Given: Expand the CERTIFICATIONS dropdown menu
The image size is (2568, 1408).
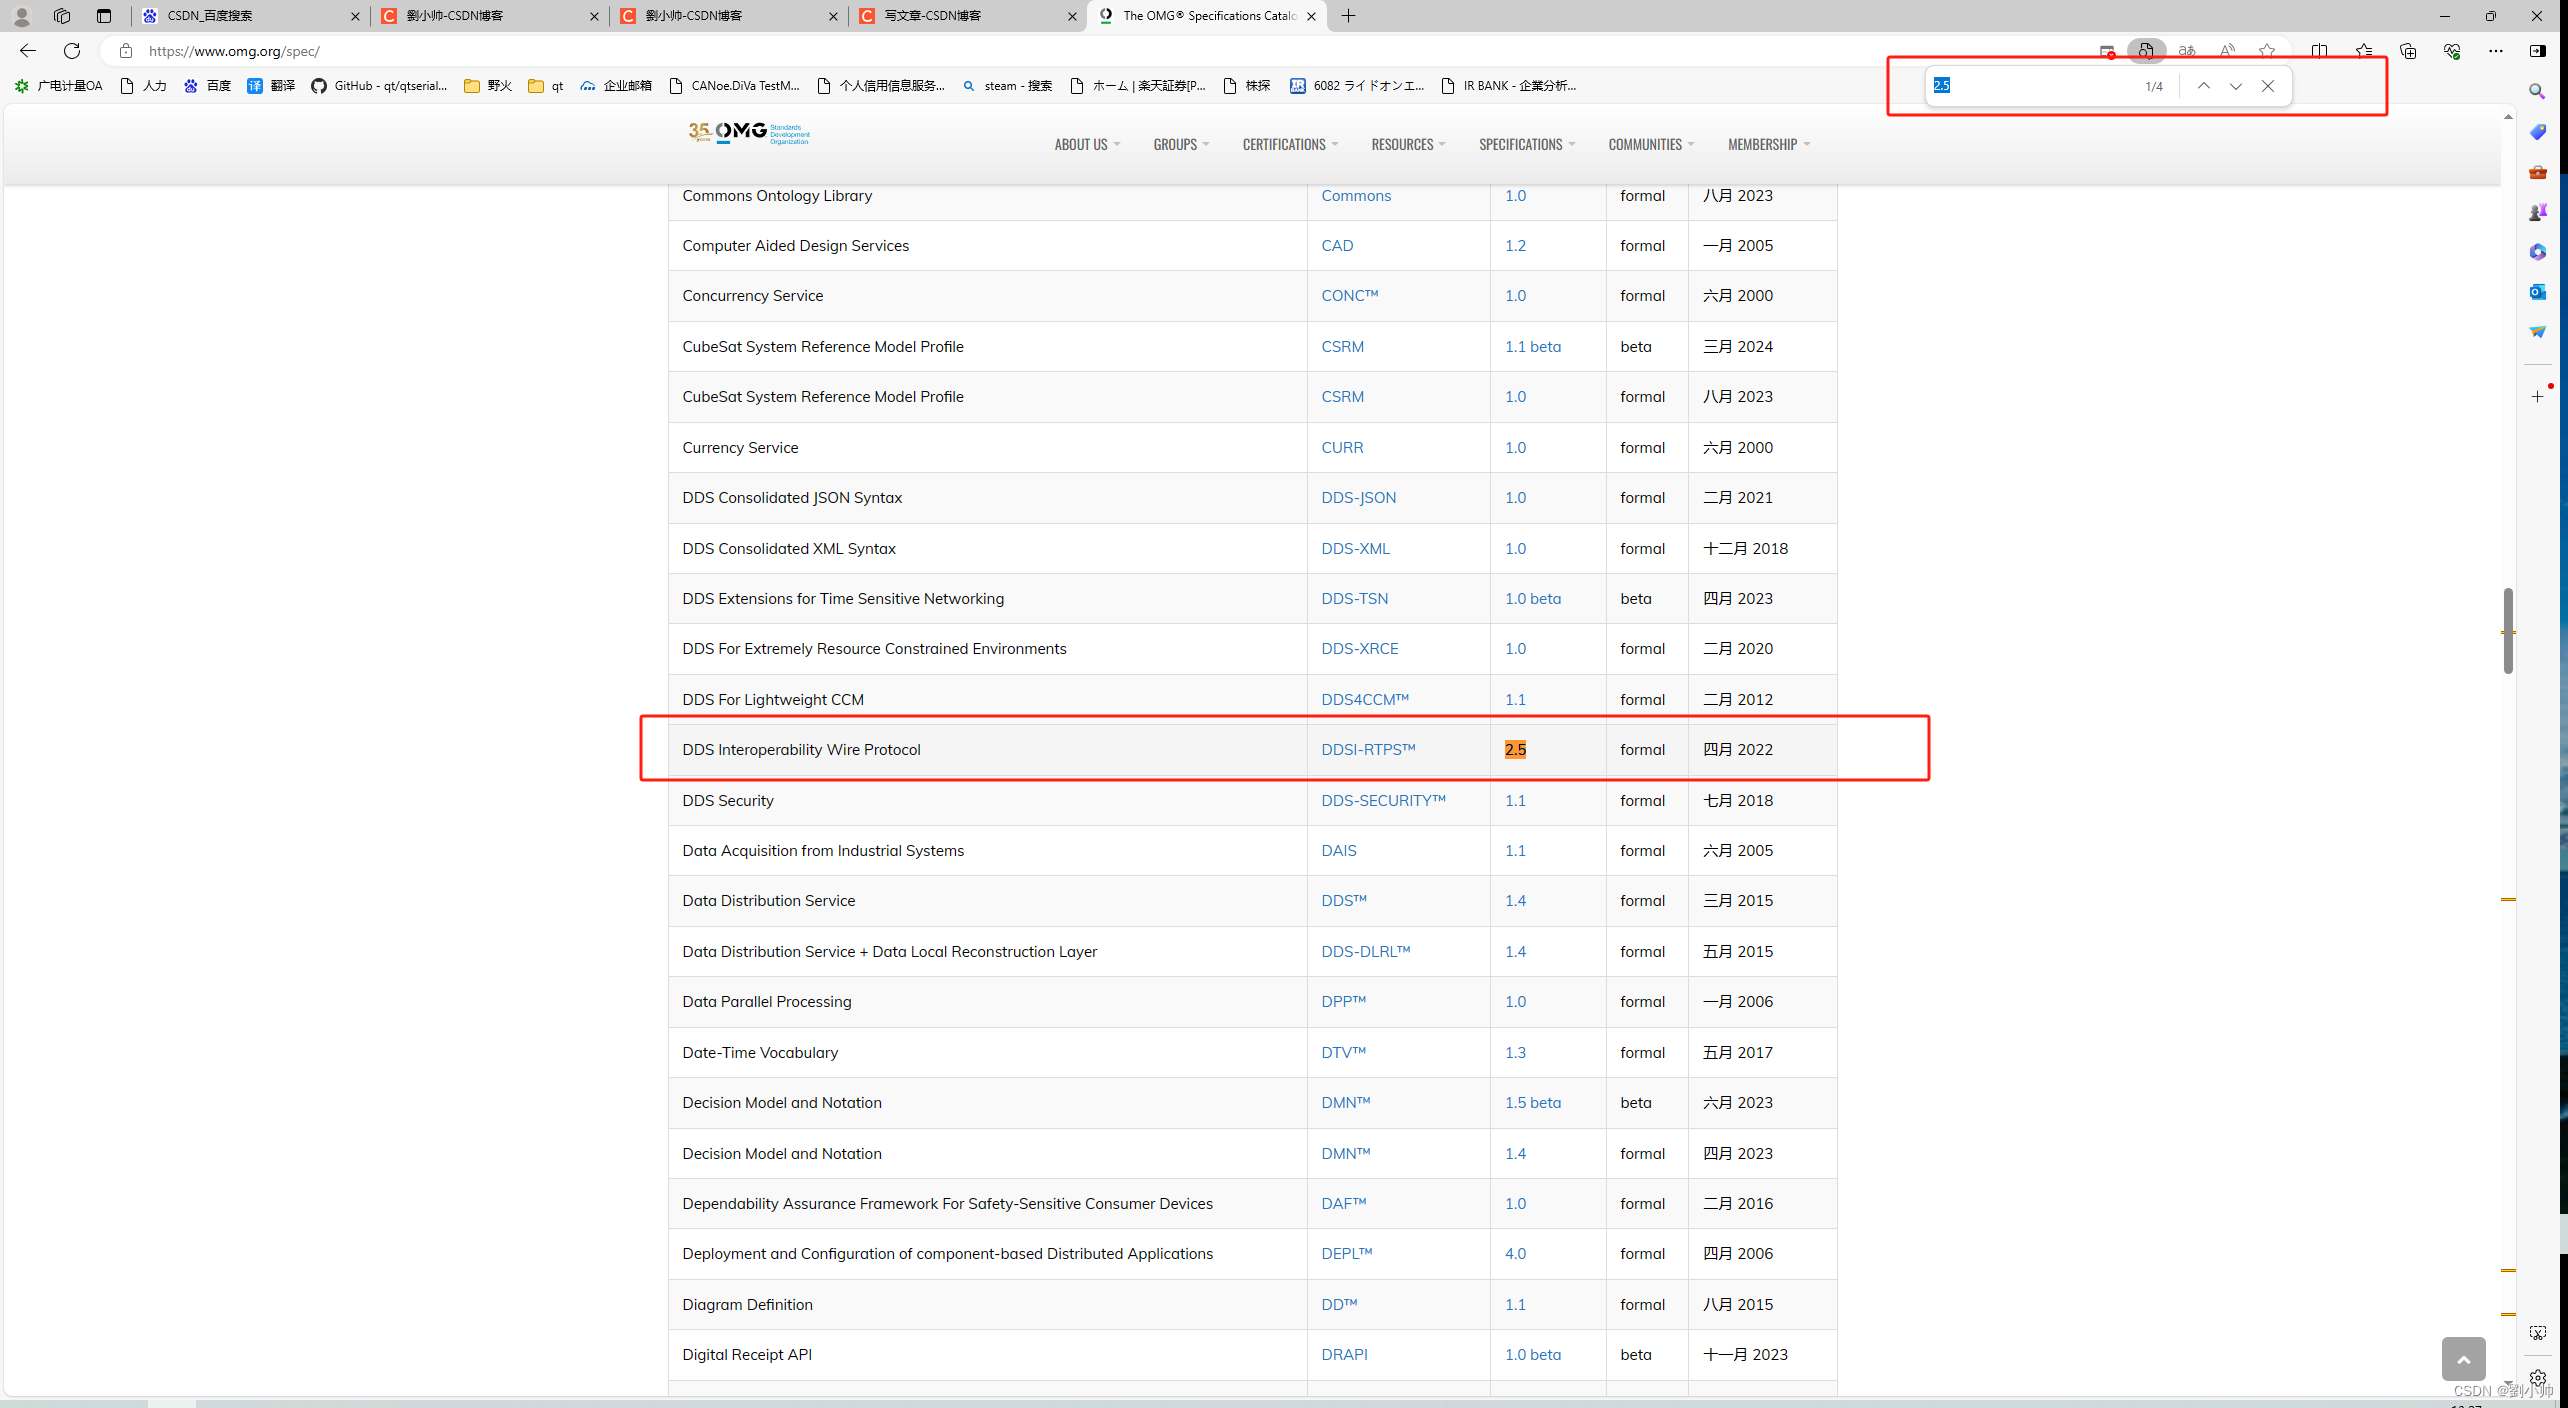Looking at the screenshot, I should tap(1290, 145).
